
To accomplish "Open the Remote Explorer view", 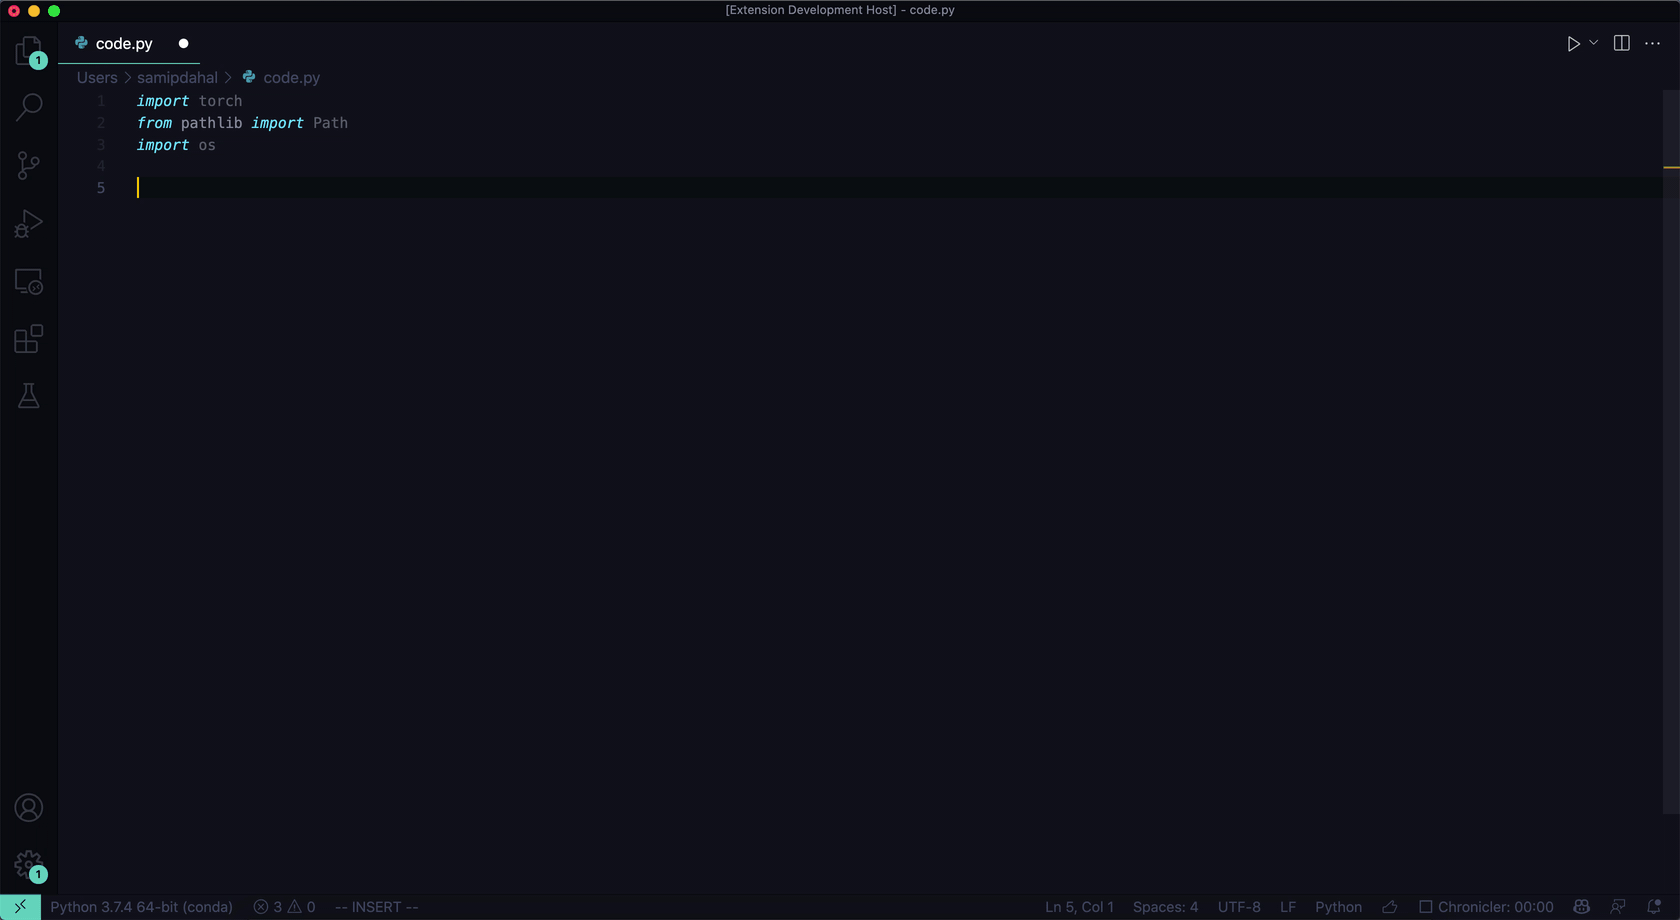I will tap(29, 281).
